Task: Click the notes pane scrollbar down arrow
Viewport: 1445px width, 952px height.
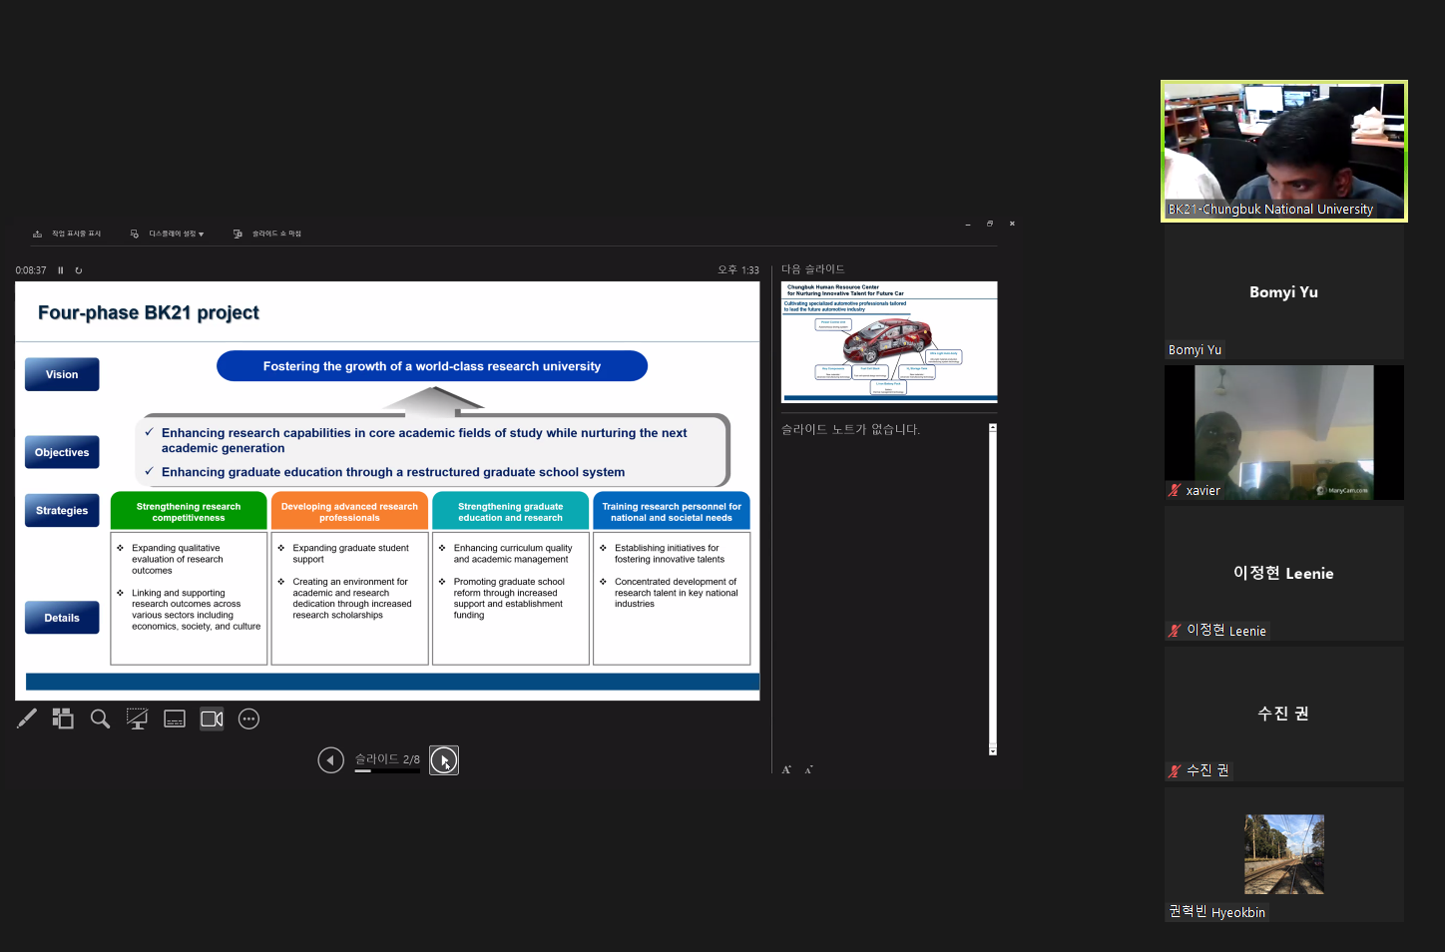Action: [x=993, y=750]
